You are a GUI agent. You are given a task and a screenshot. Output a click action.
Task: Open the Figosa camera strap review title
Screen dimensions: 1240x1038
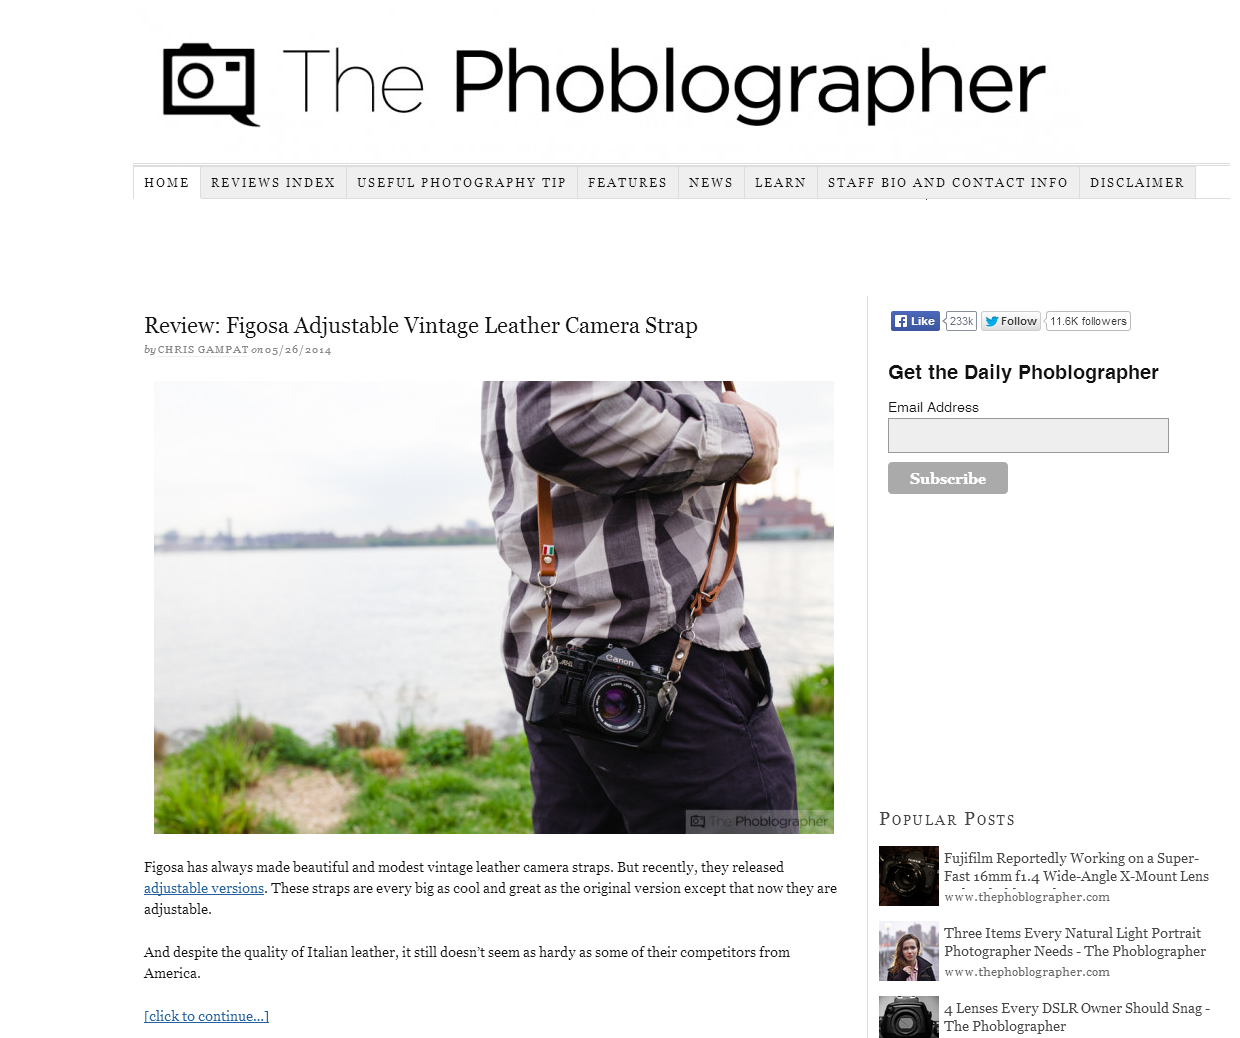coord(421,325)
